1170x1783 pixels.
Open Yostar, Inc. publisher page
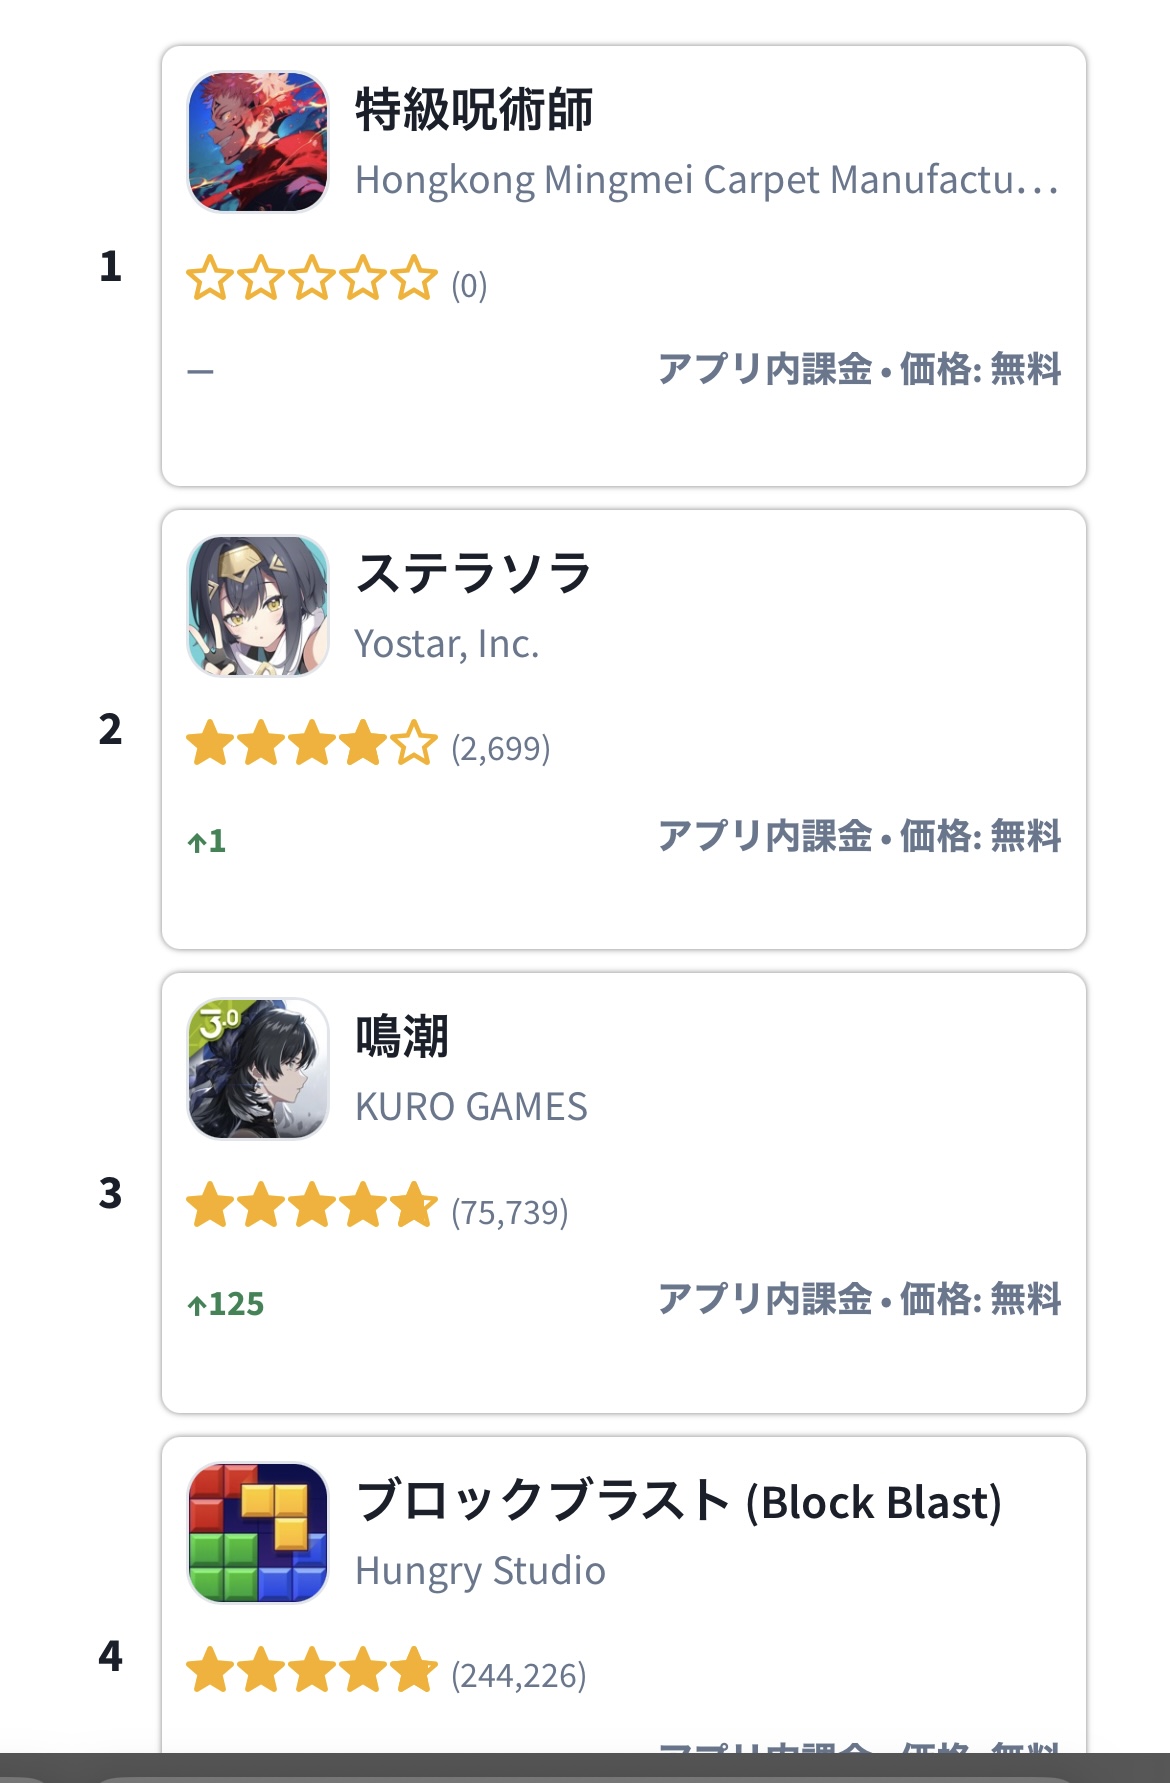[x=447, y=644]
